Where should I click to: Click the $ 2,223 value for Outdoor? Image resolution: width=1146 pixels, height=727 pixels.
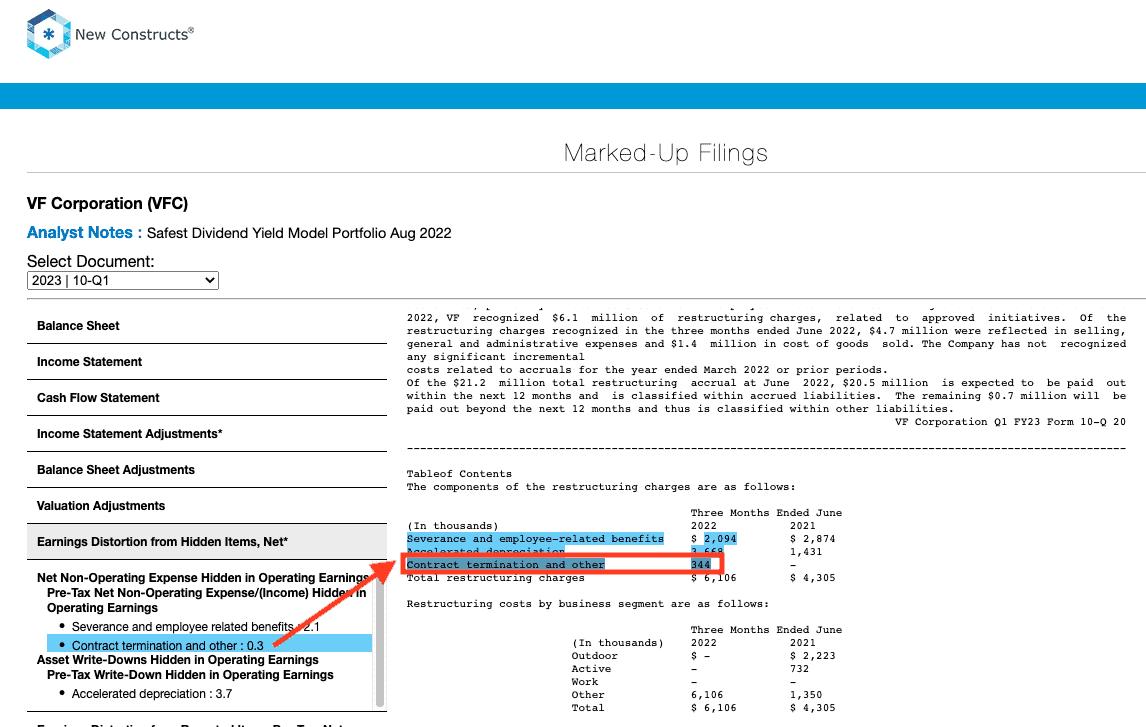813,656
